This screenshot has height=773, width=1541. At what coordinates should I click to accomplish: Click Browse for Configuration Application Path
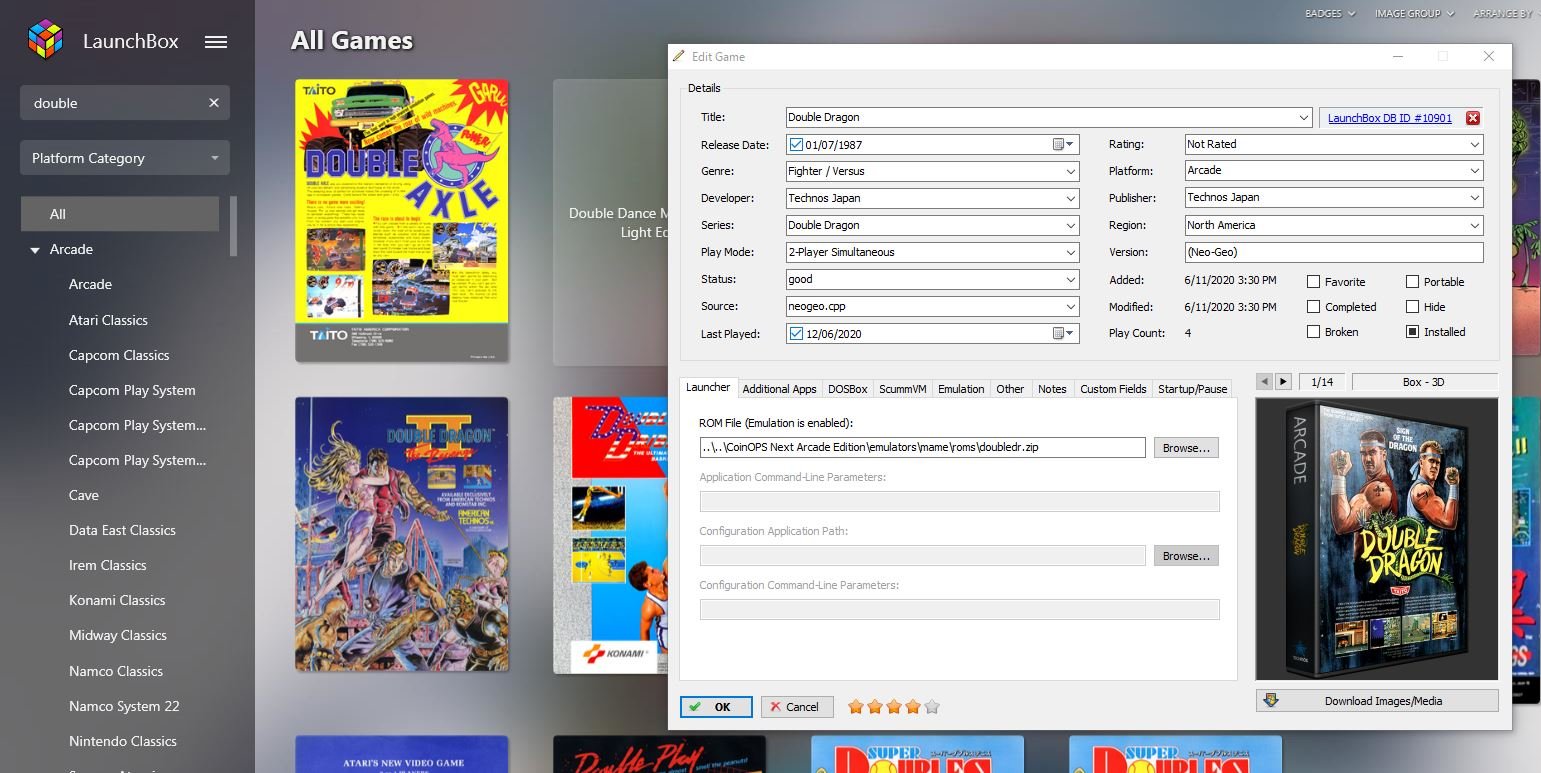coord(1186,556)
